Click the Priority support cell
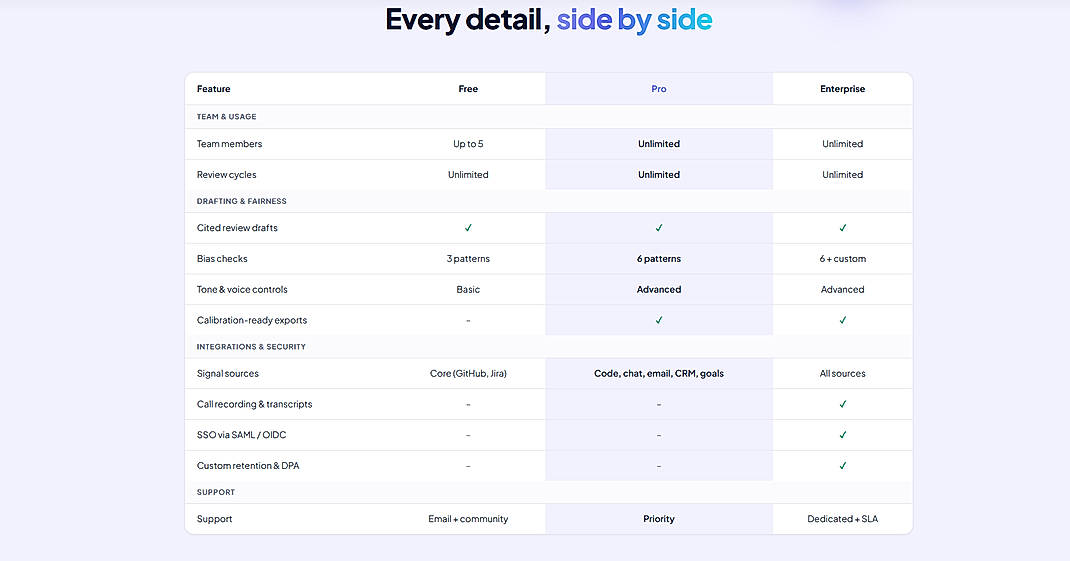This screenshot has width=1070, height=561. coord(659,519)
